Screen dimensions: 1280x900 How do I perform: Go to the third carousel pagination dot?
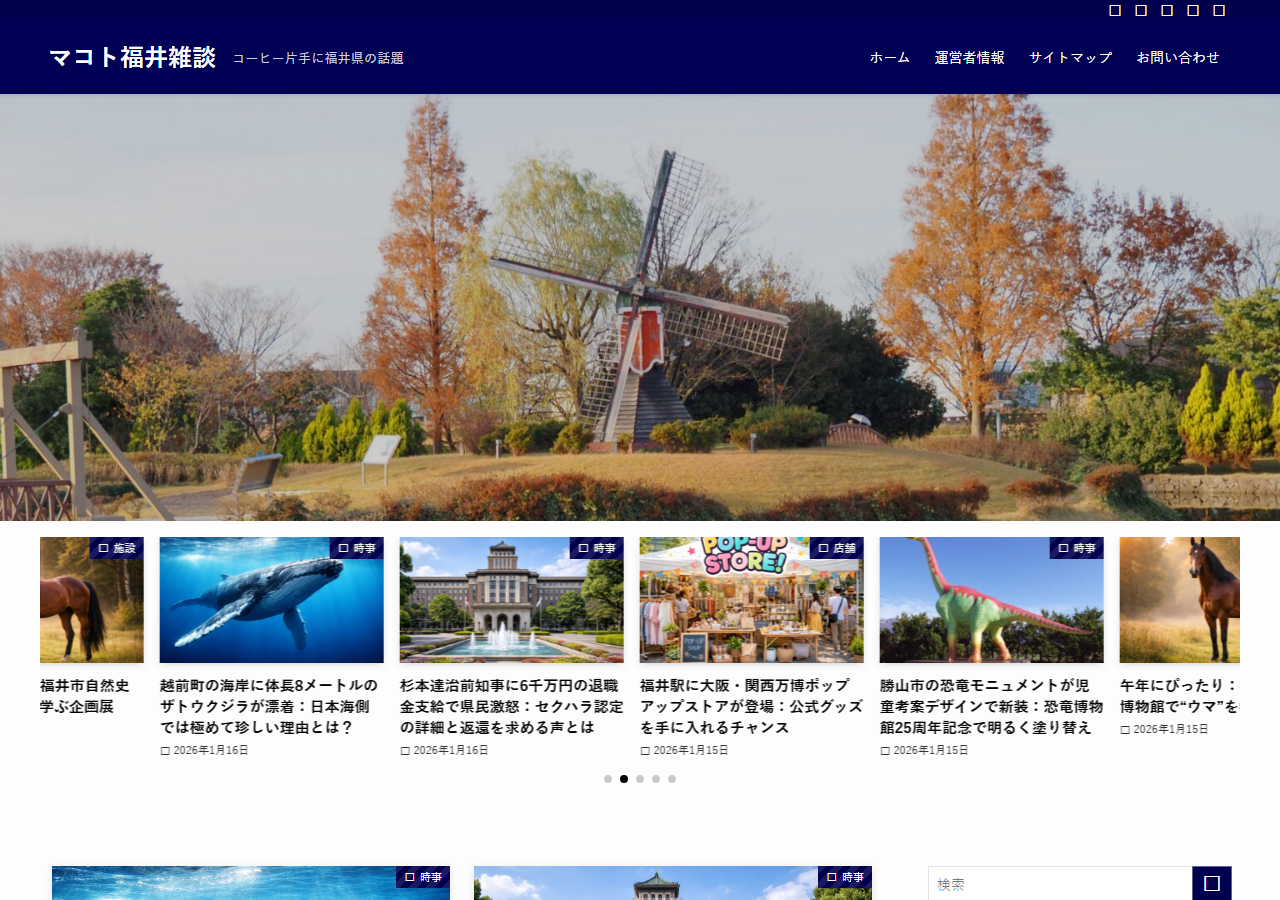(640, 779)
